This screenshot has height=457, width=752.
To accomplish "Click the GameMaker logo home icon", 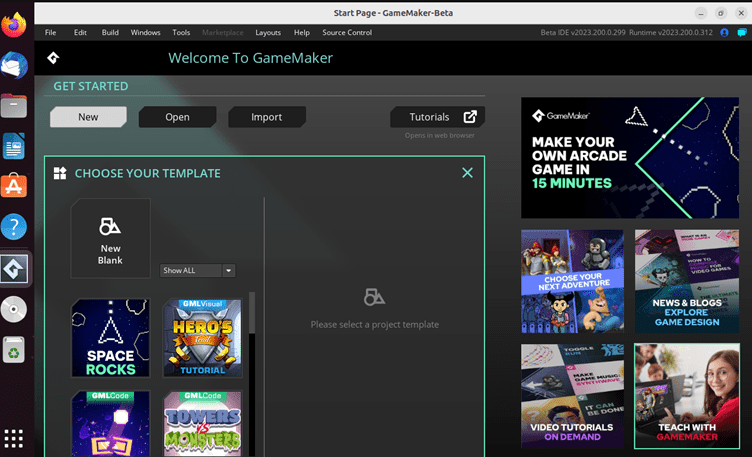I will click(x=53, y=58).
